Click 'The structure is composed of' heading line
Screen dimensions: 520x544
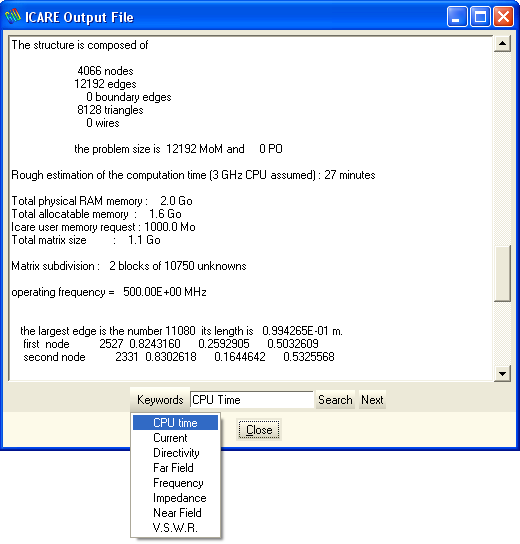[x=80, y=45]
